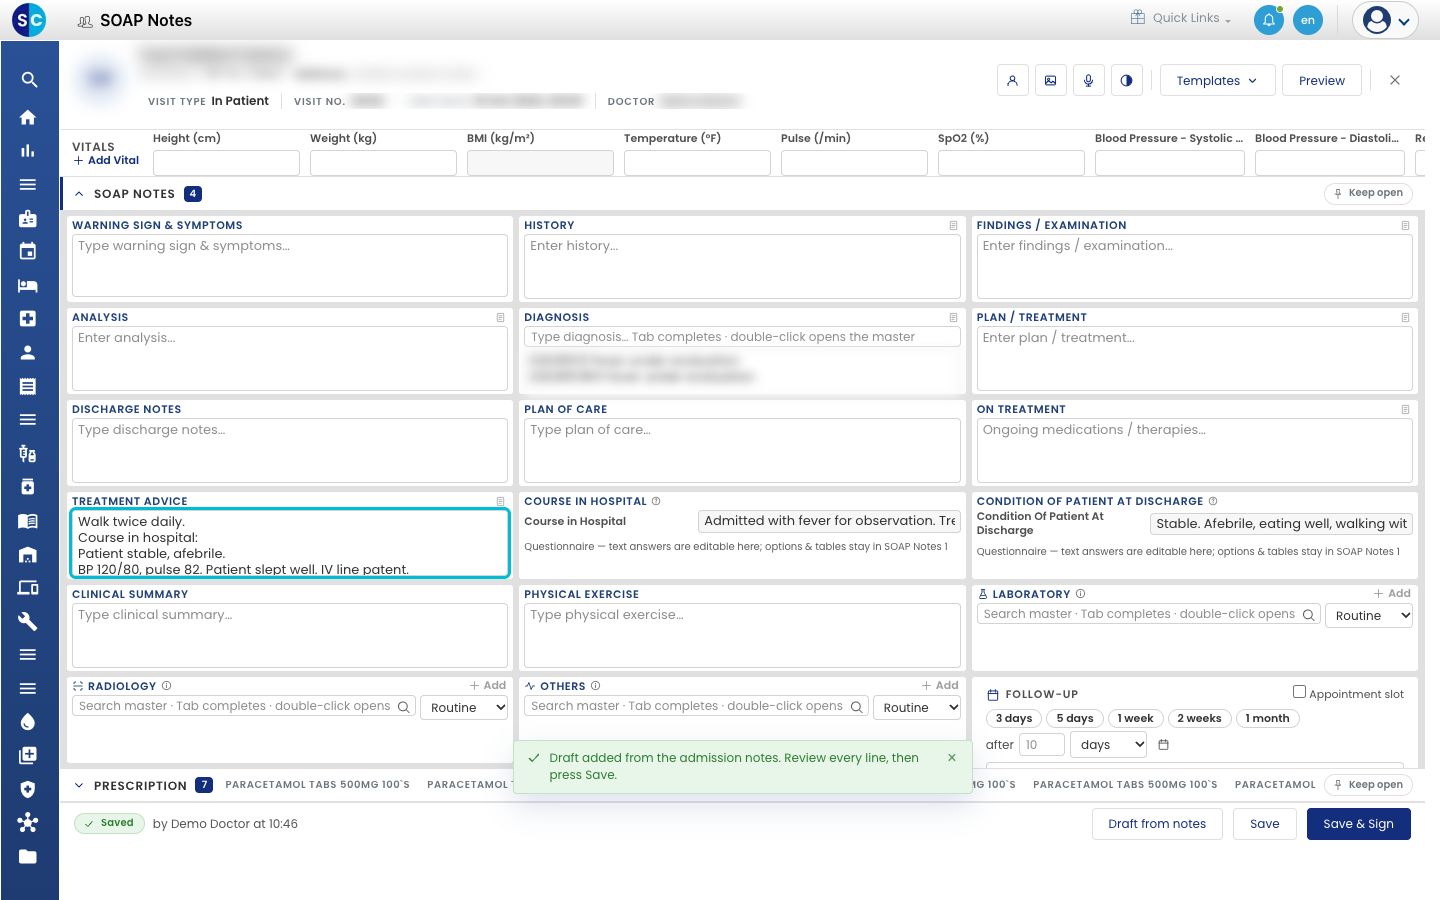Go to the home icon in sidebar

point(28,117)
